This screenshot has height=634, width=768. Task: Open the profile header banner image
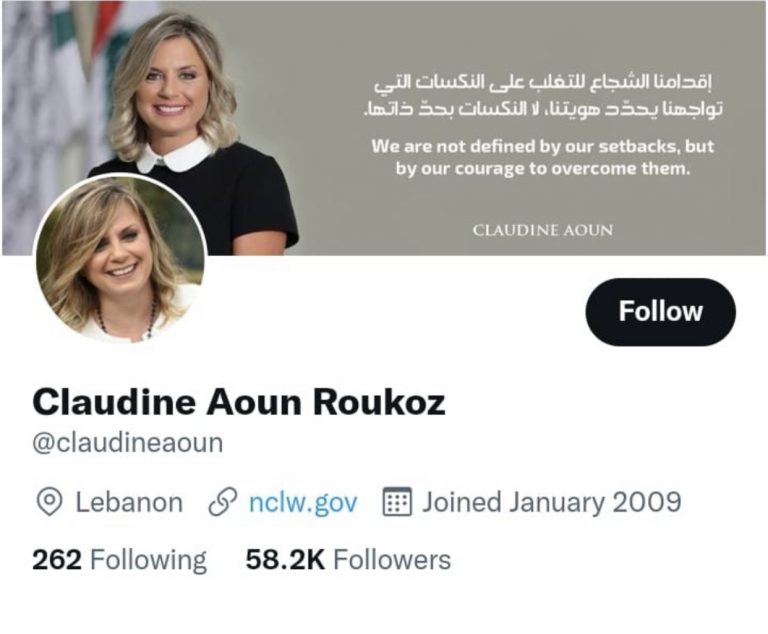pyautogui.click(x=384, y=128)
